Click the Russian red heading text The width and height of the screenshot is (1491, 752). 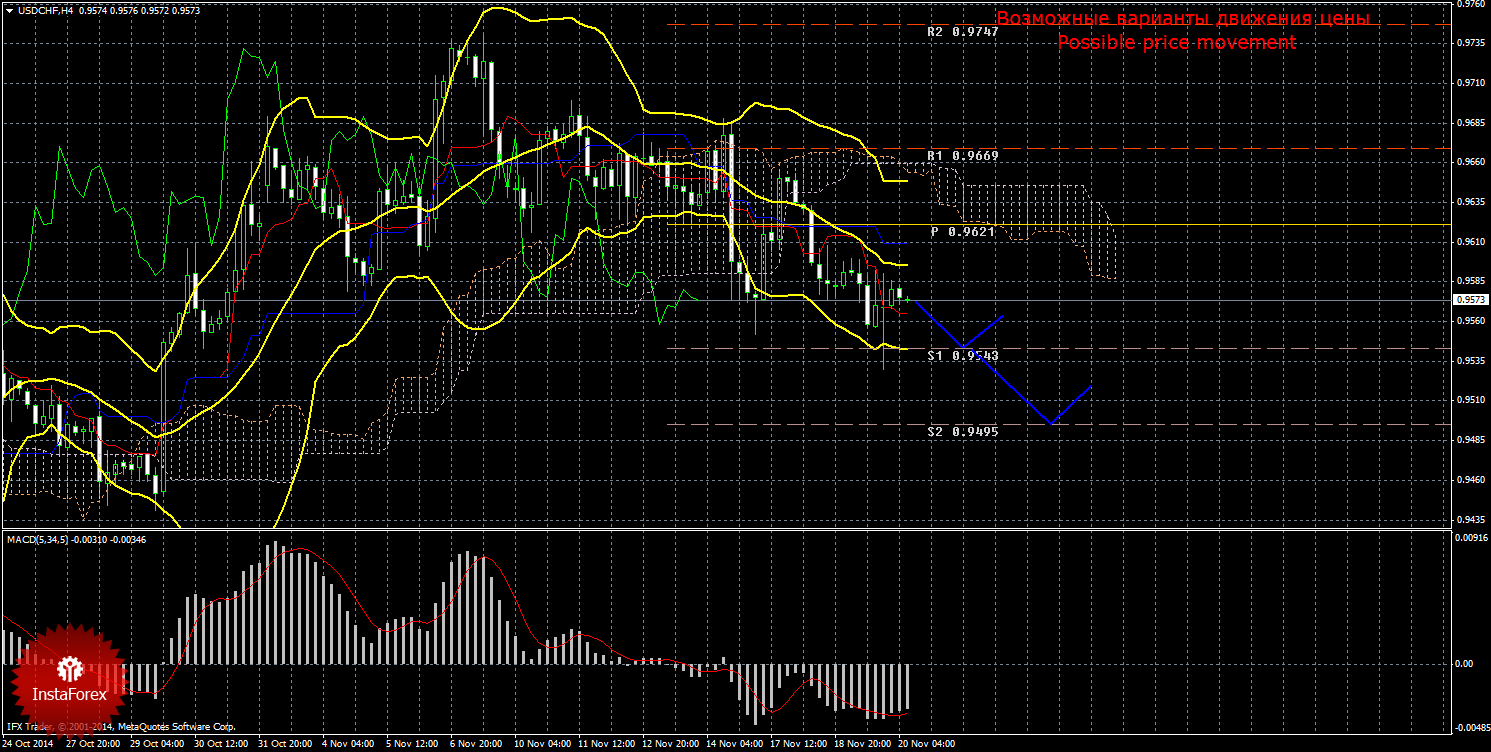pos(1183,19)
